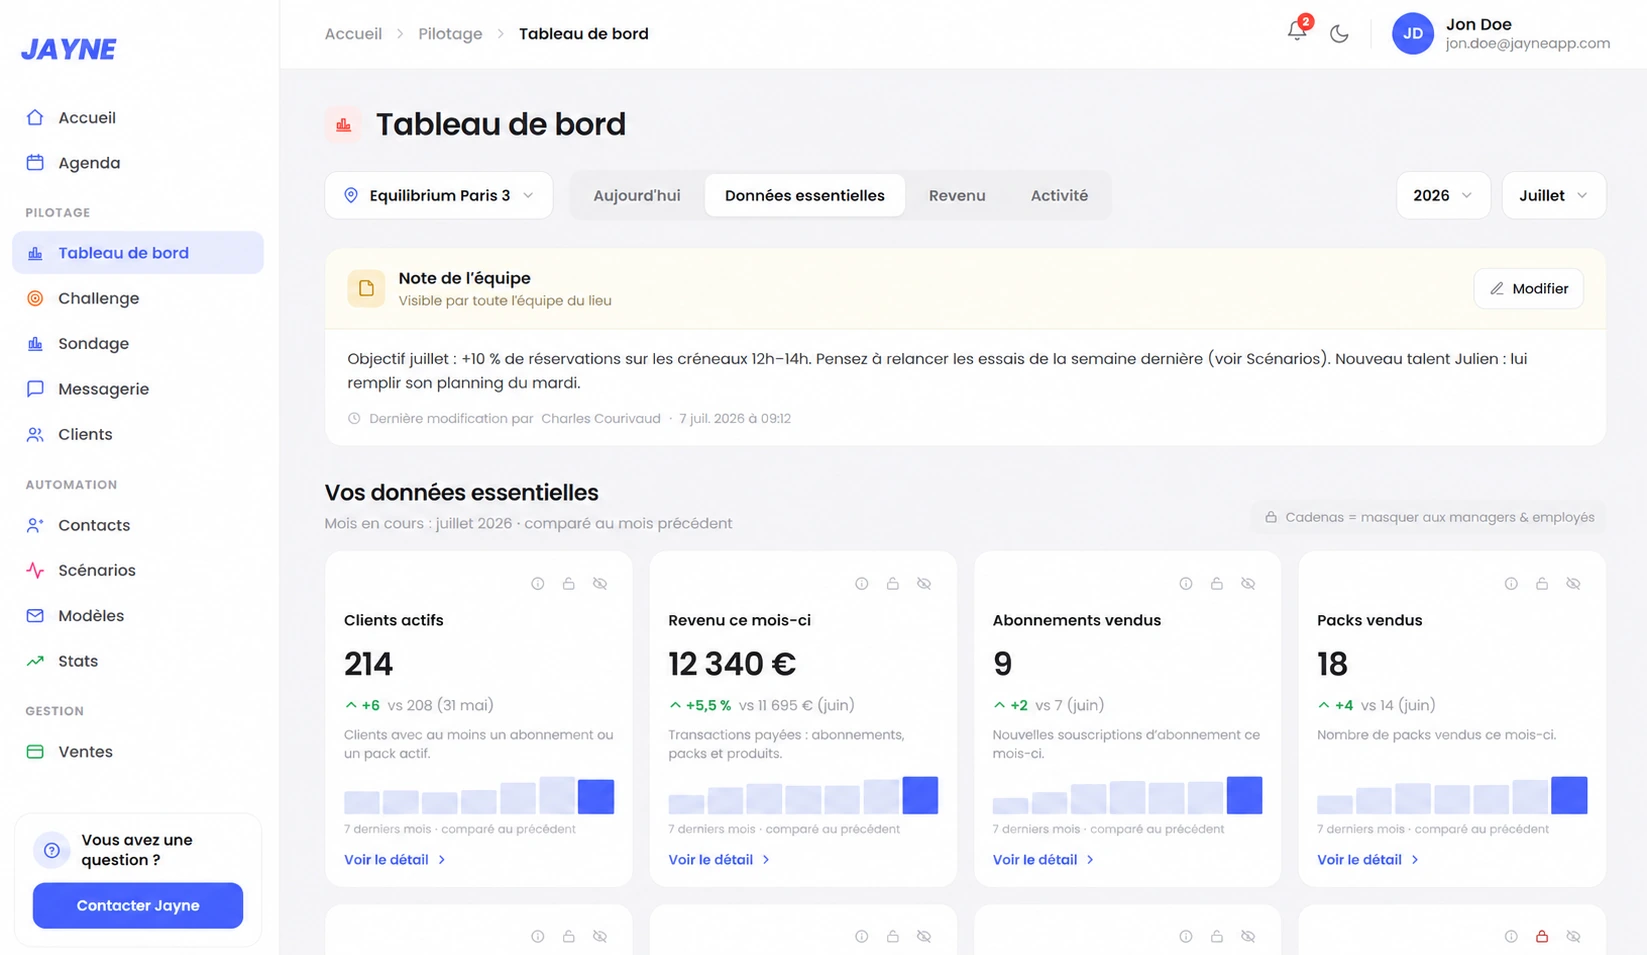1647x955 pixels.
Task: Switch to the Revenu tab
Action: 957,195
